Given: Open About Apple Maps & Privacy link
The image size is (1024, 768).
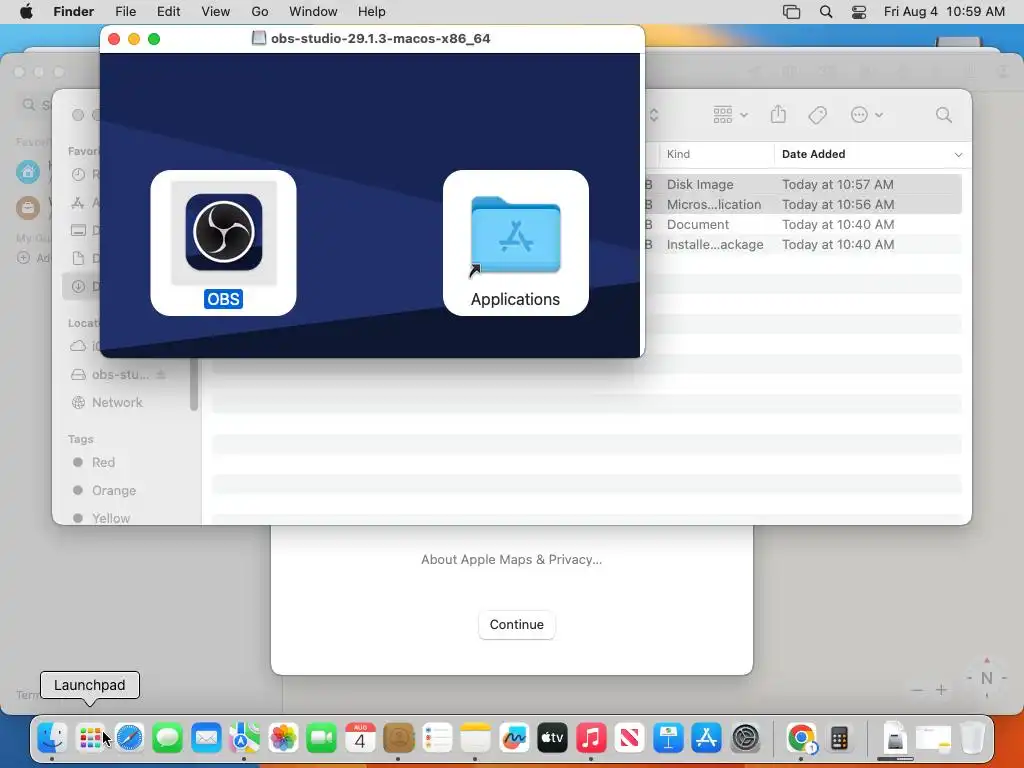Looking at the screenshot, I should click(x=511, y=560).
